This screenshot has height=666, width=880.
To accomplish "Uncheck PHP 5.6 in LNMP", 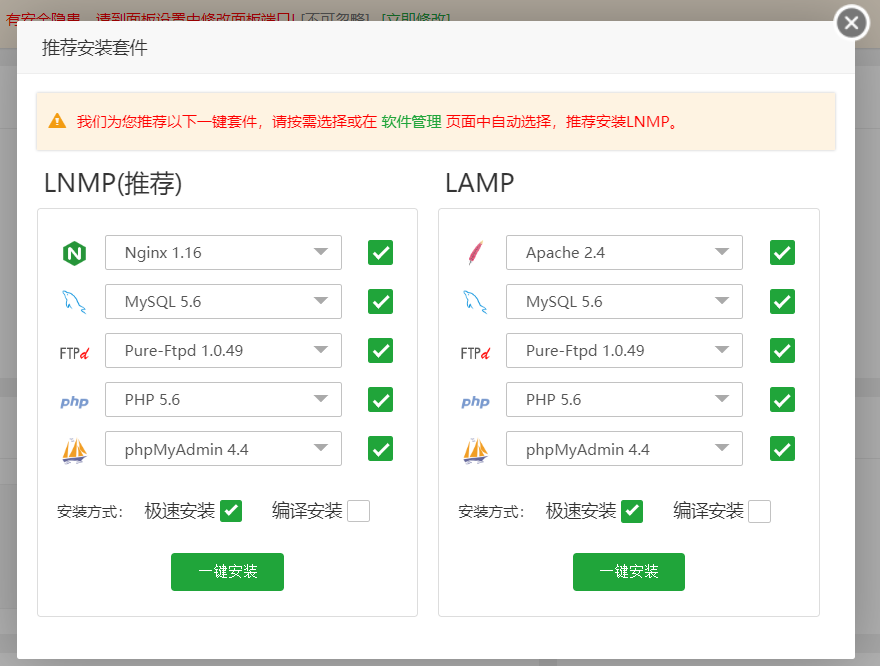I will pos(381,399).
